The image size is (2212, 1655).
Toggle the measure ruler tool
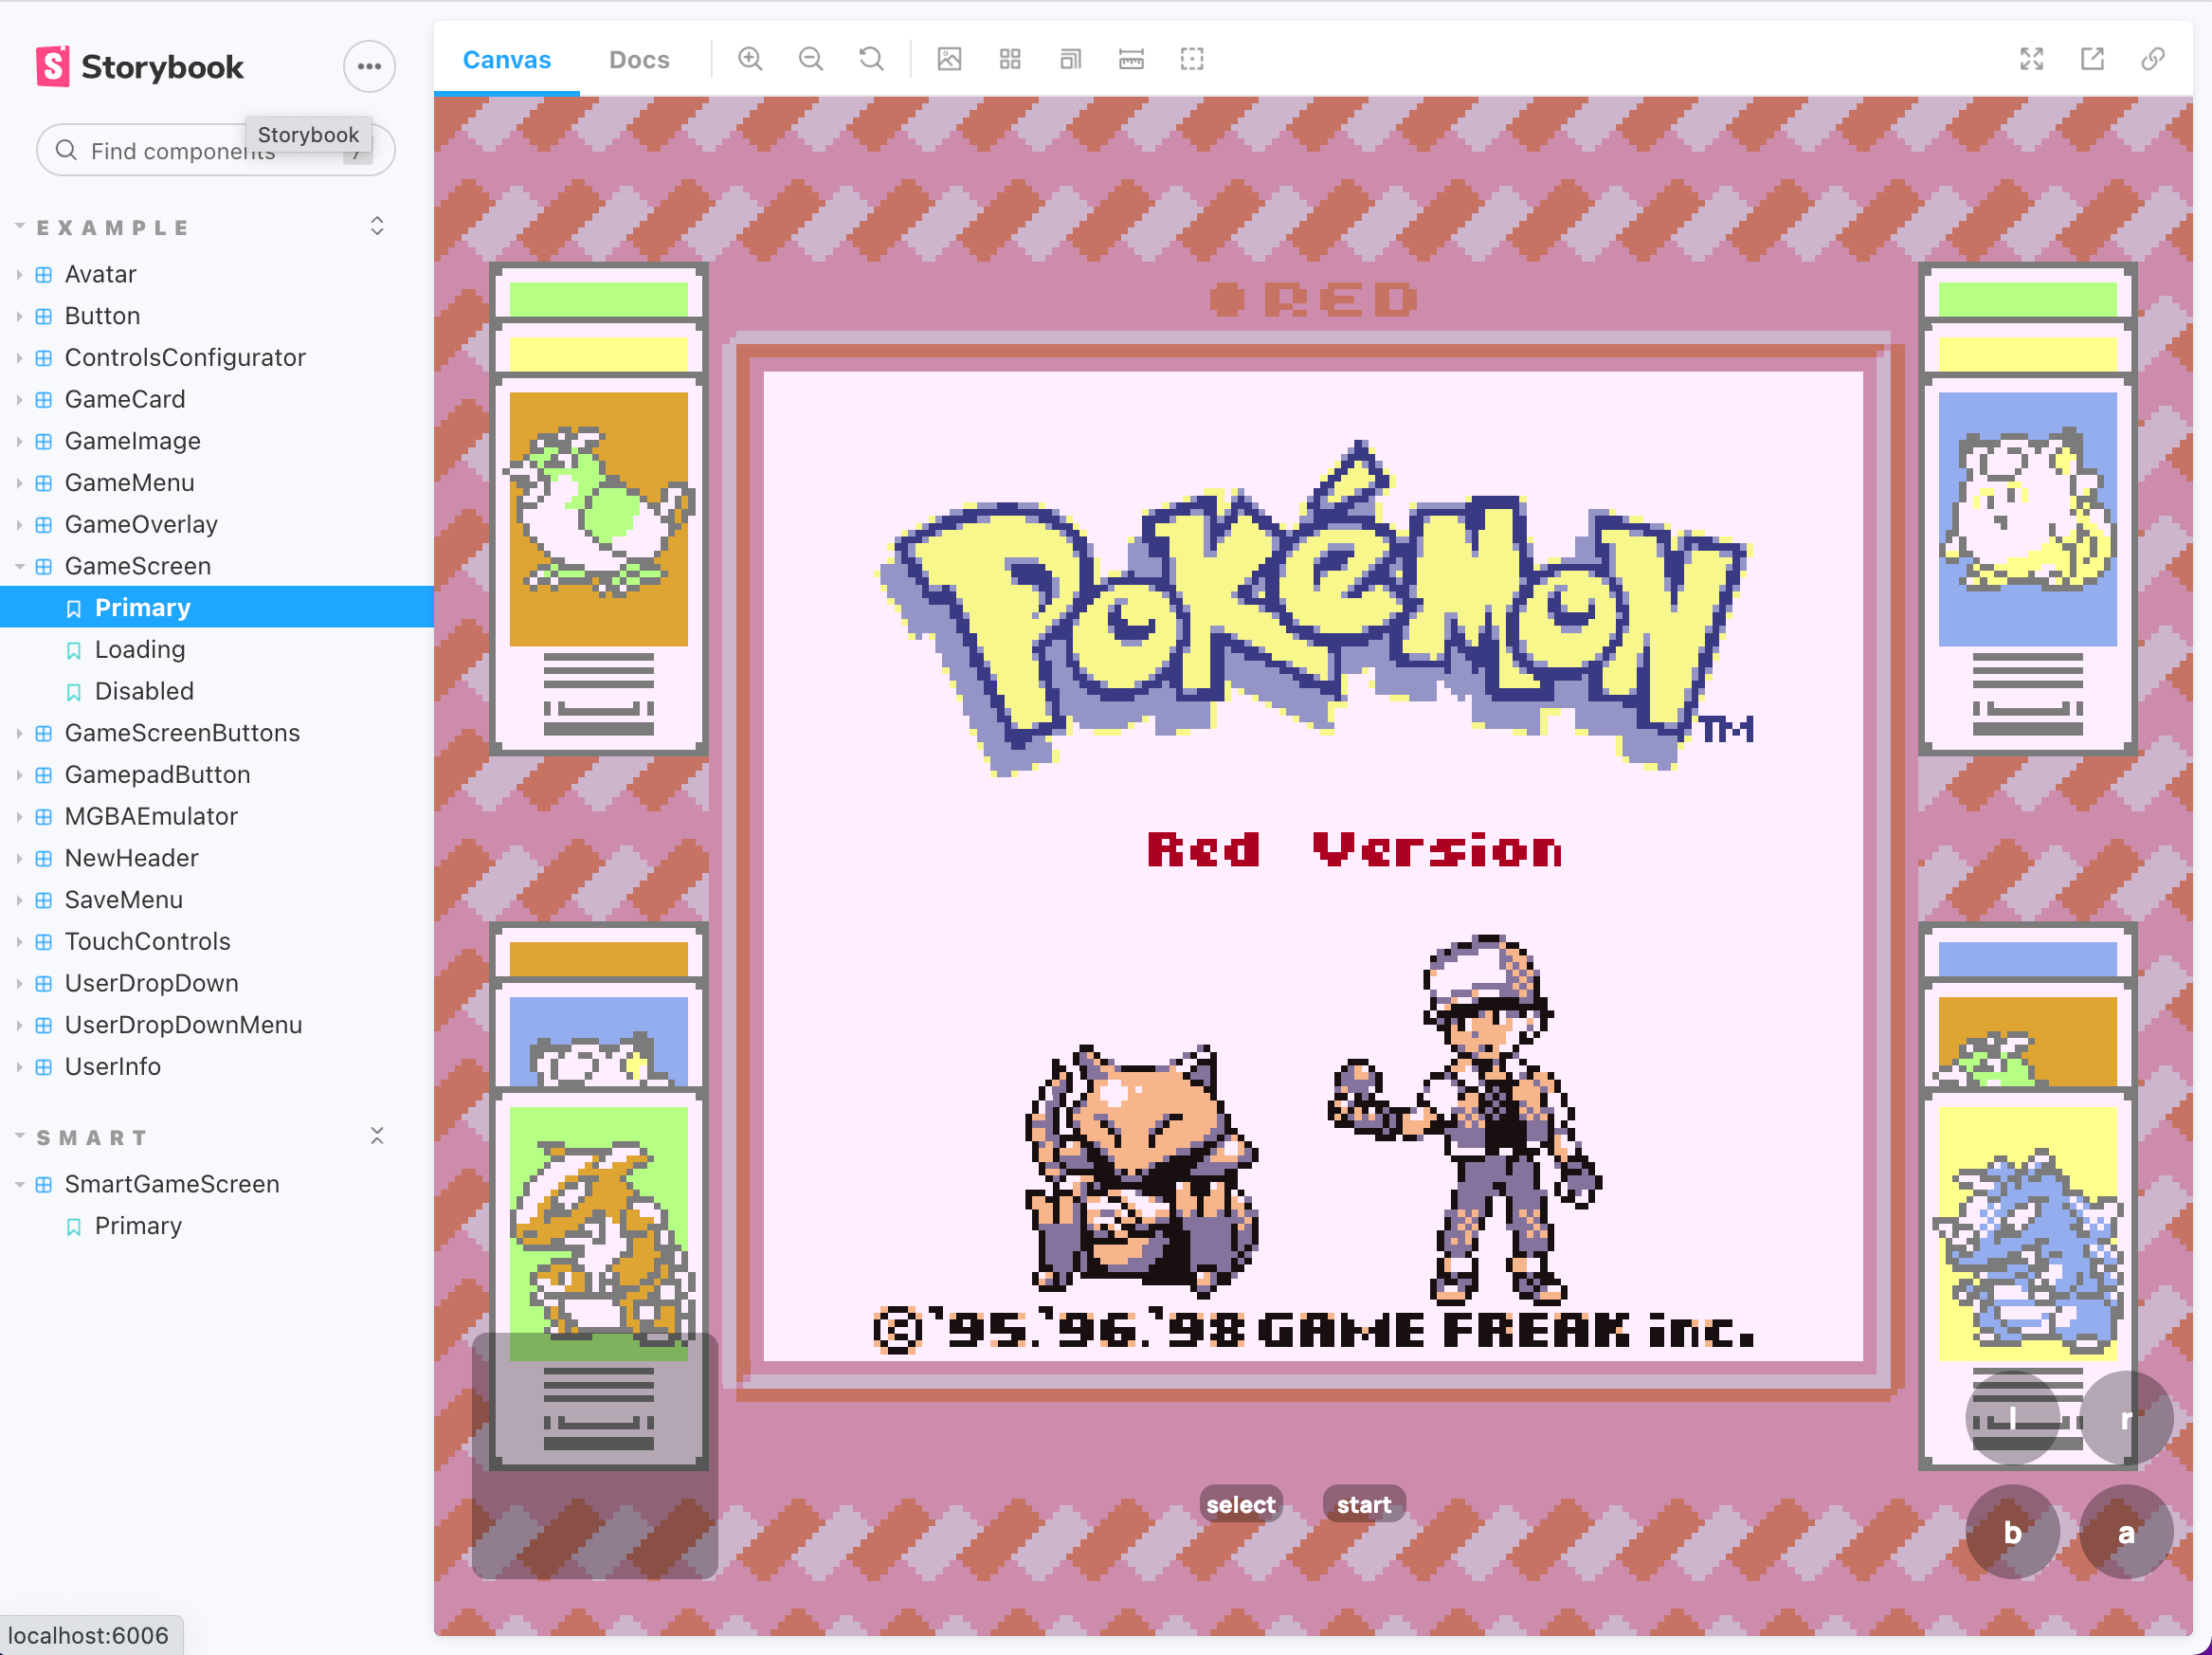1131,59
